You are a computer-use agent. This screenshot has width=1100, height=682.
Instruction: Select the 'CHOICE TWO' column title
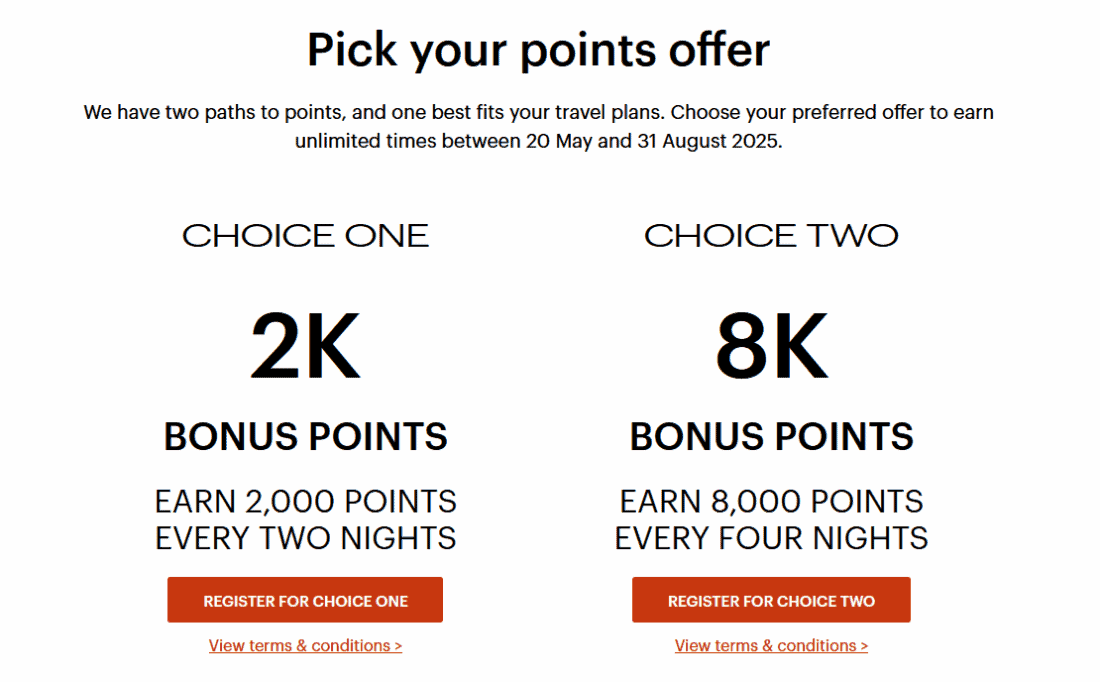[x=771, y=236]
